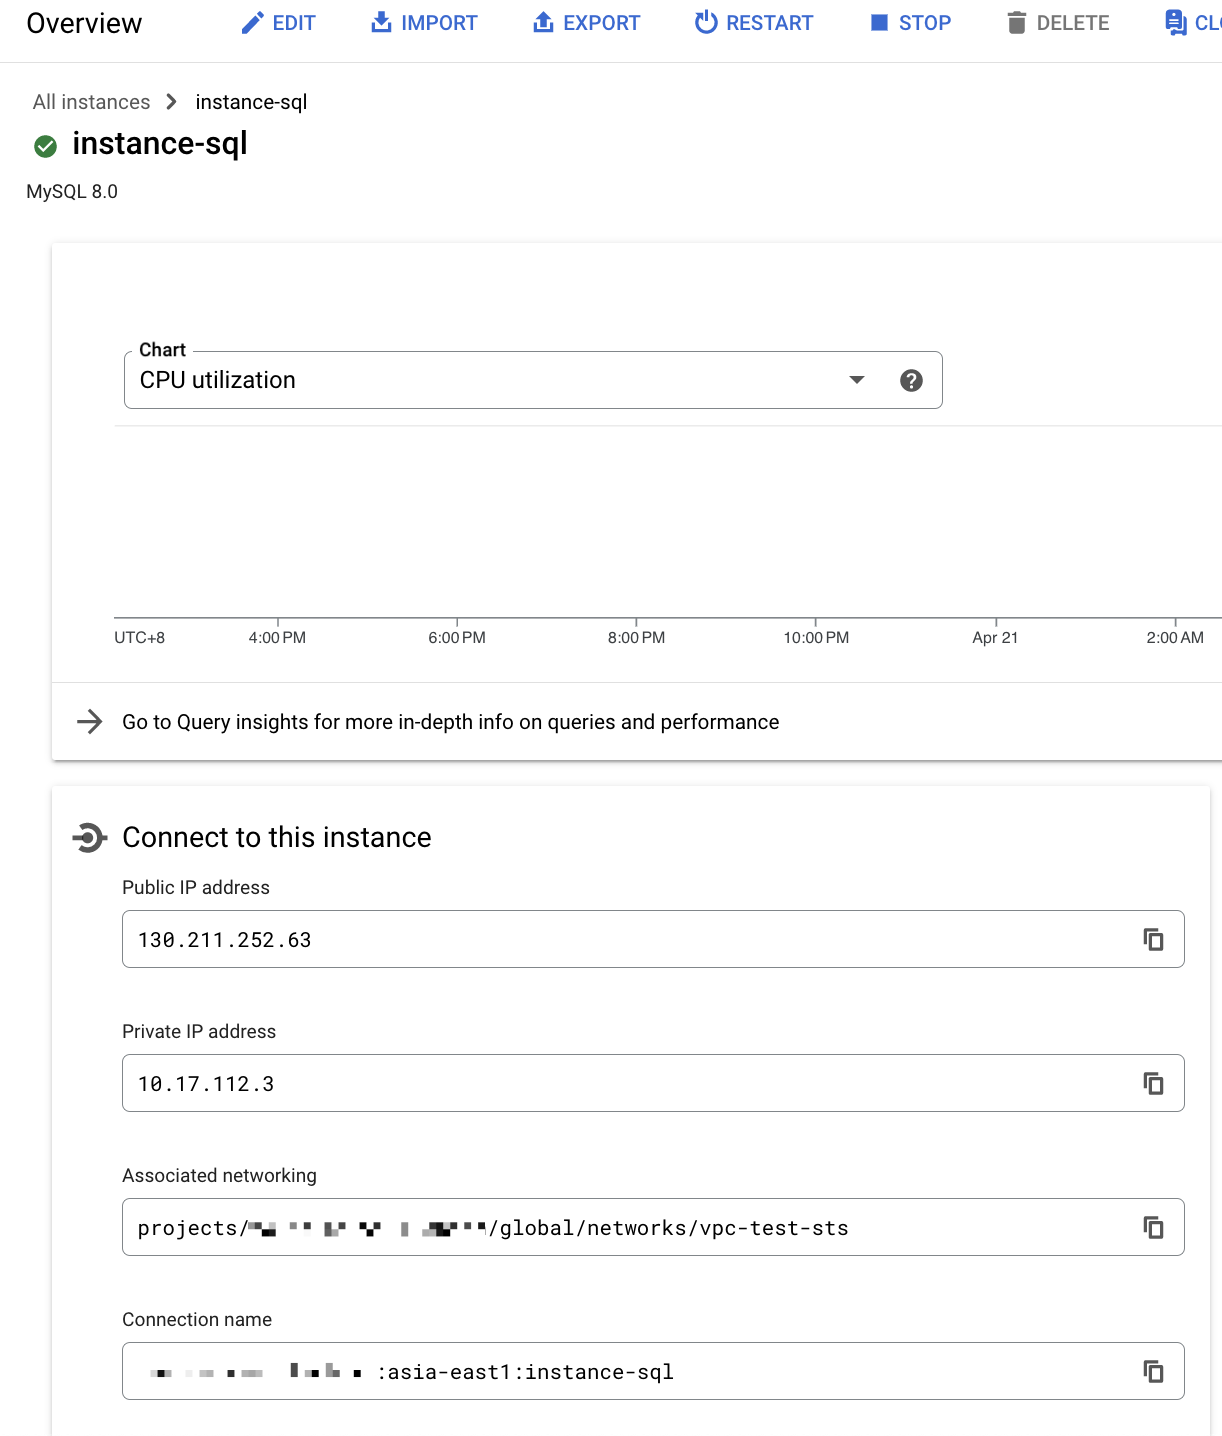Click the Query insights arrow icon
Image resolution: width=1222 pixels, height=1436 pixels.
pos(90,722)
